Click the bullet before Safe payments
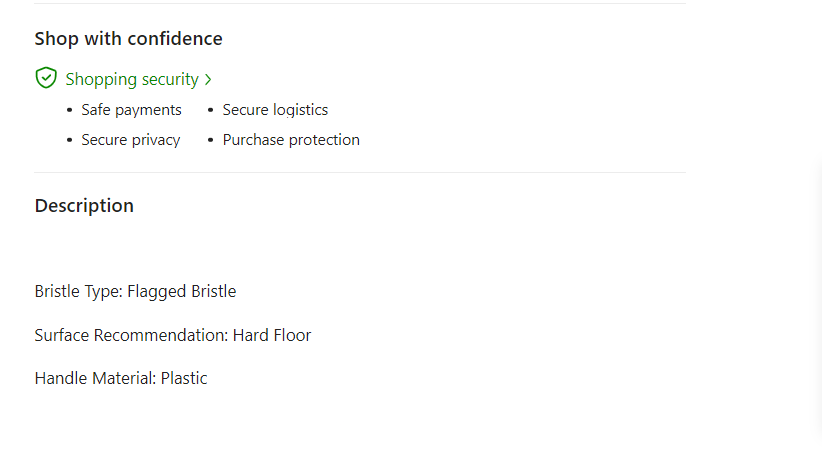This screenshot has width=822, height=450. point(69,111)
